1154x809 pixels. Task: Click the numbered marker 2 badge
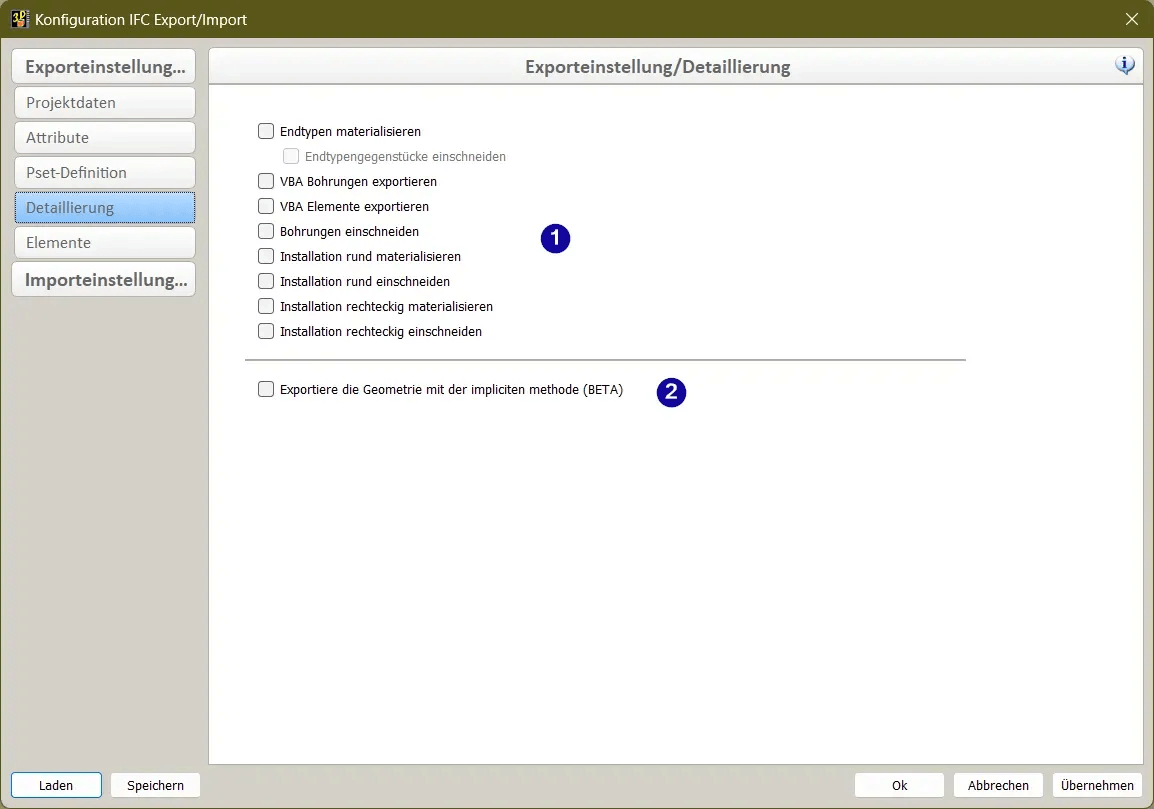pyautogui.click(x=671, y=392)
